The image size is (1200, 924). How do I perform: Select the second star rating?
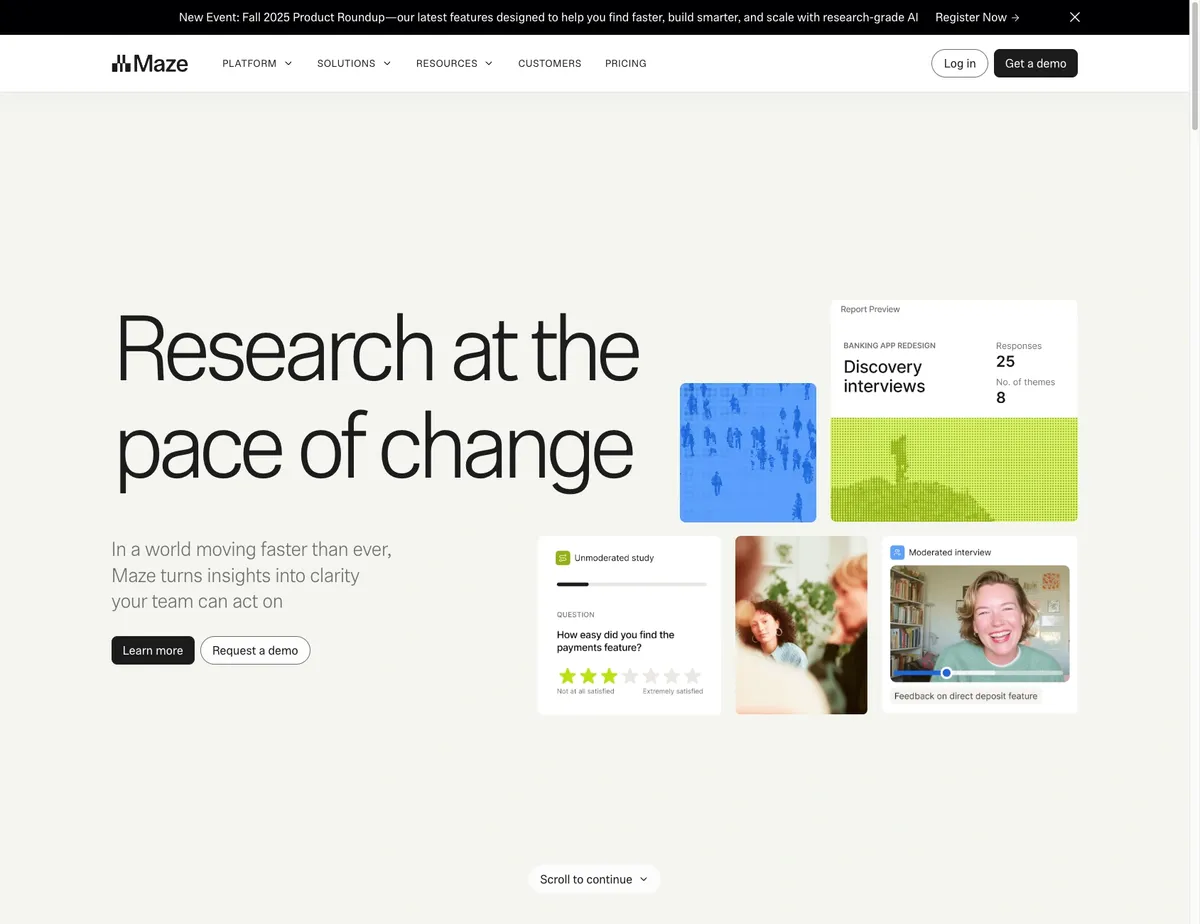[x=588, y=676]
